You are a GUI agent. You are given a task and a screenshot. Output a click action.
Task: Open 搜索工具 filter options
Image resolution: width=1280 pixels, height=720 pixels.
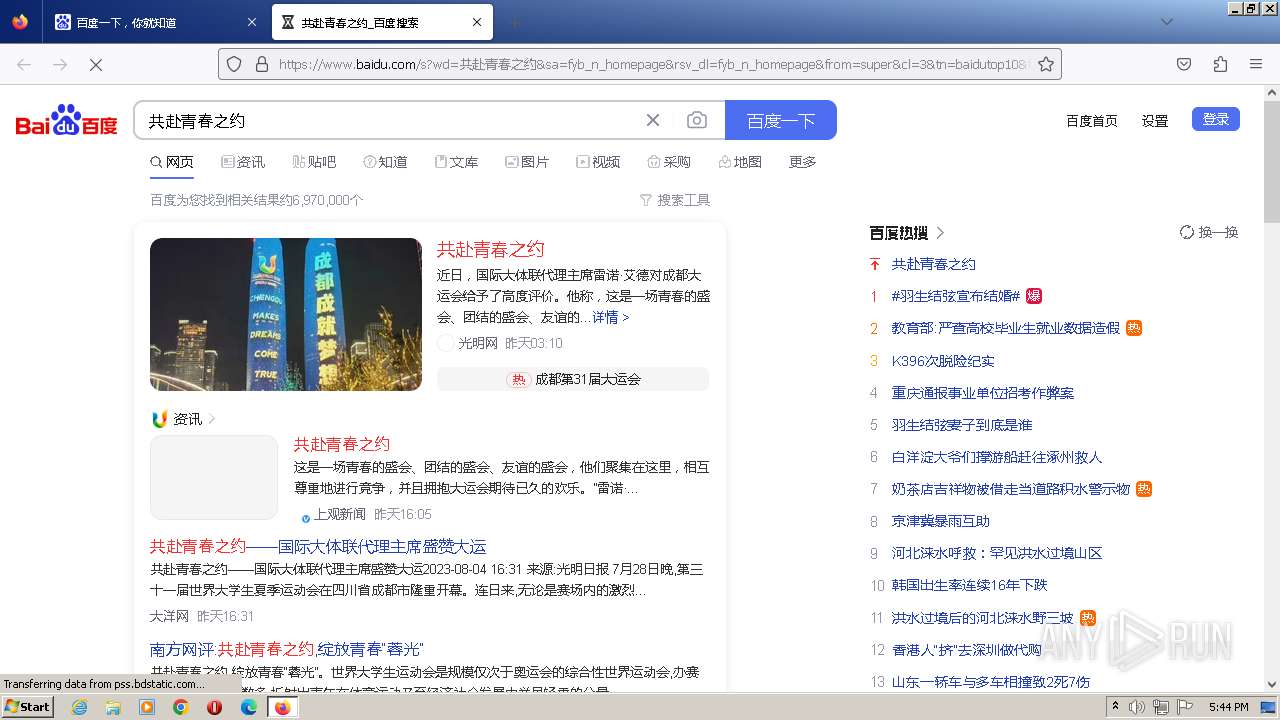pos(675,200)
